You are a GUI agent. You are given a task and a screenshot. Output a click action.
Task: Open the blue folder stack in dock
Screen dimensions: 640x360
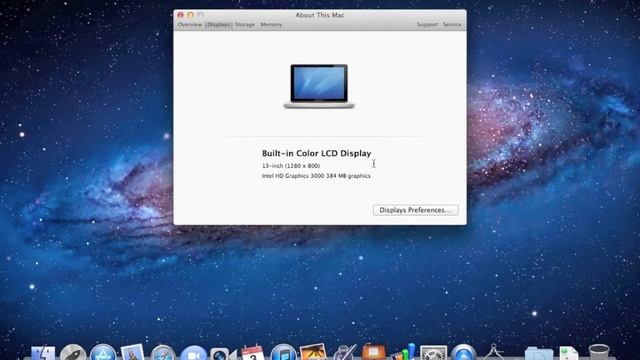pyautogui.click(x=539, y=354)
